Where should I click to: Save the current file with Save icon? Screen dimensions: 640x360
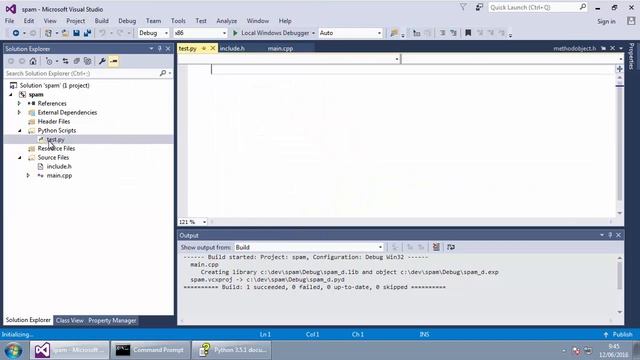coord(76,33)
